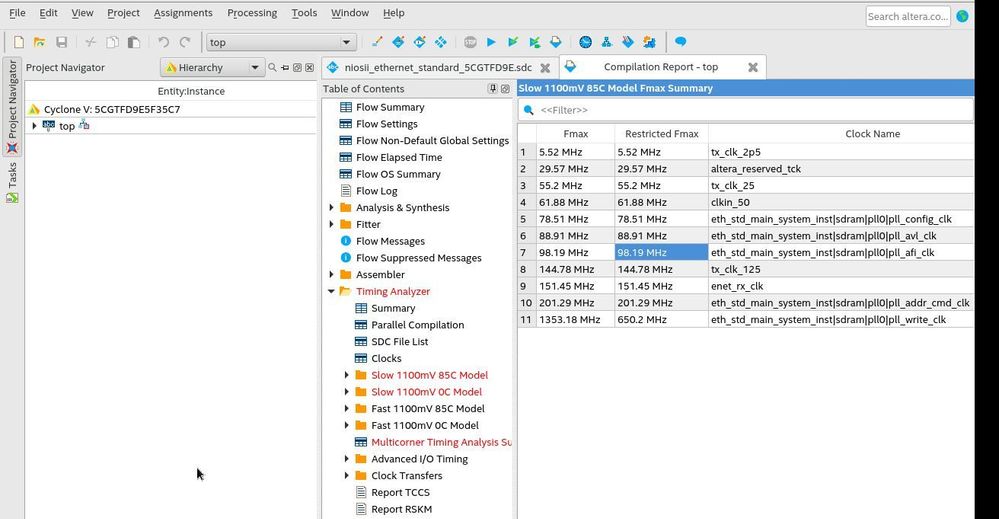Select Flow Summary in Table of Contents

pos(390,107)
